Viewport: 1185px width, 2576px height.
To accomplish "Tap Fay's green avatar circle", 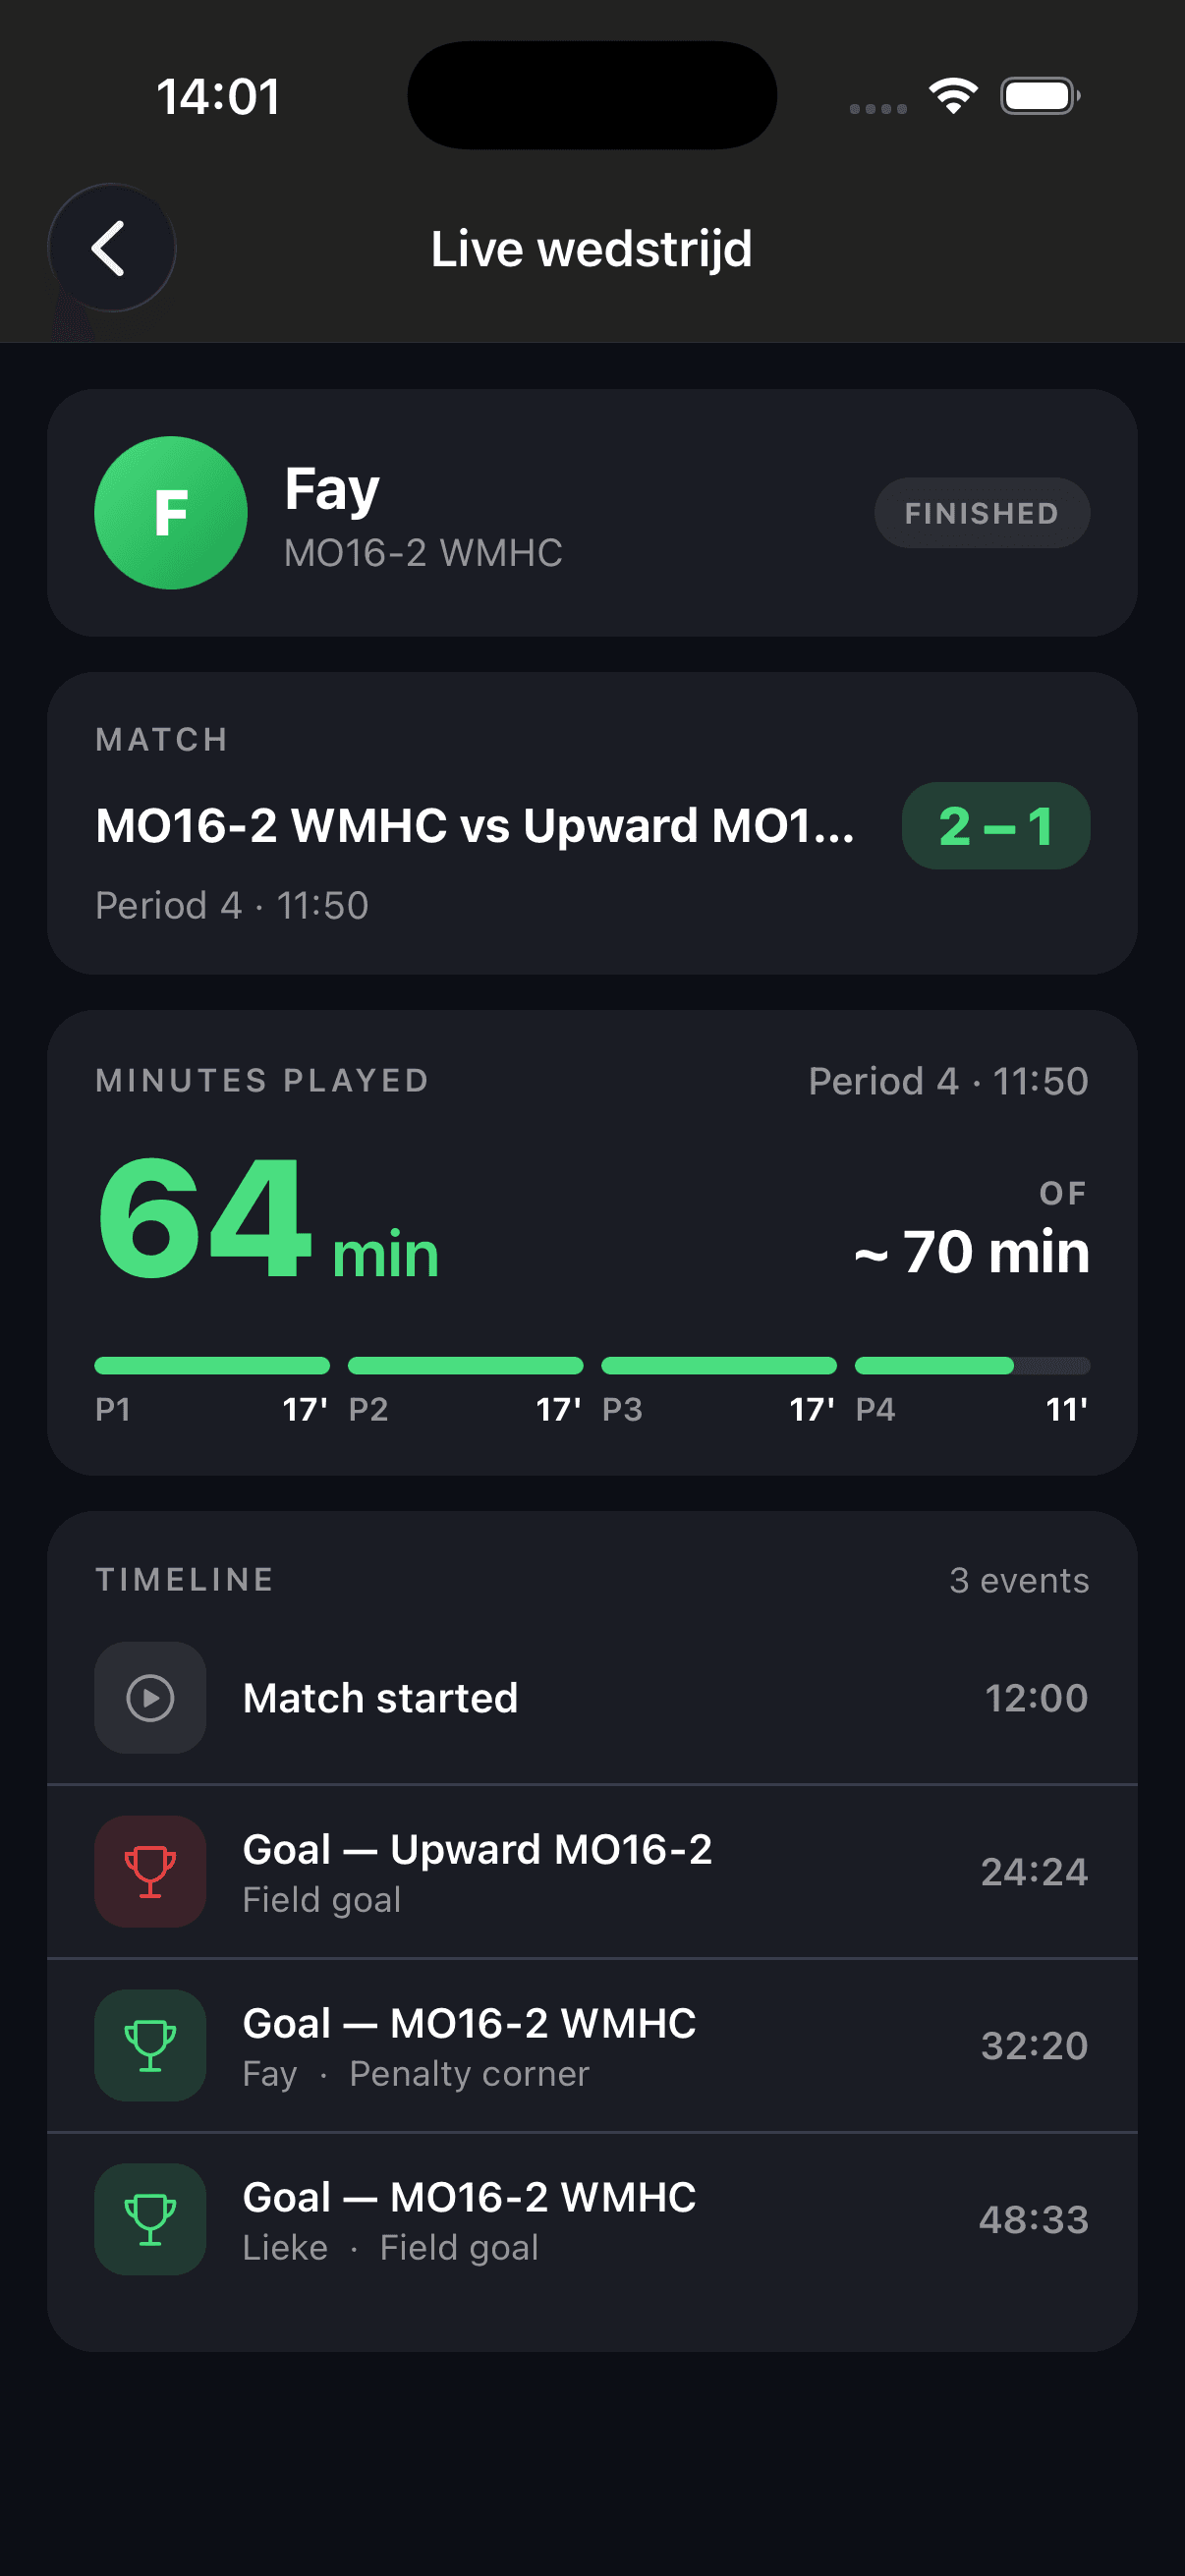I will [x=171, y=513].
